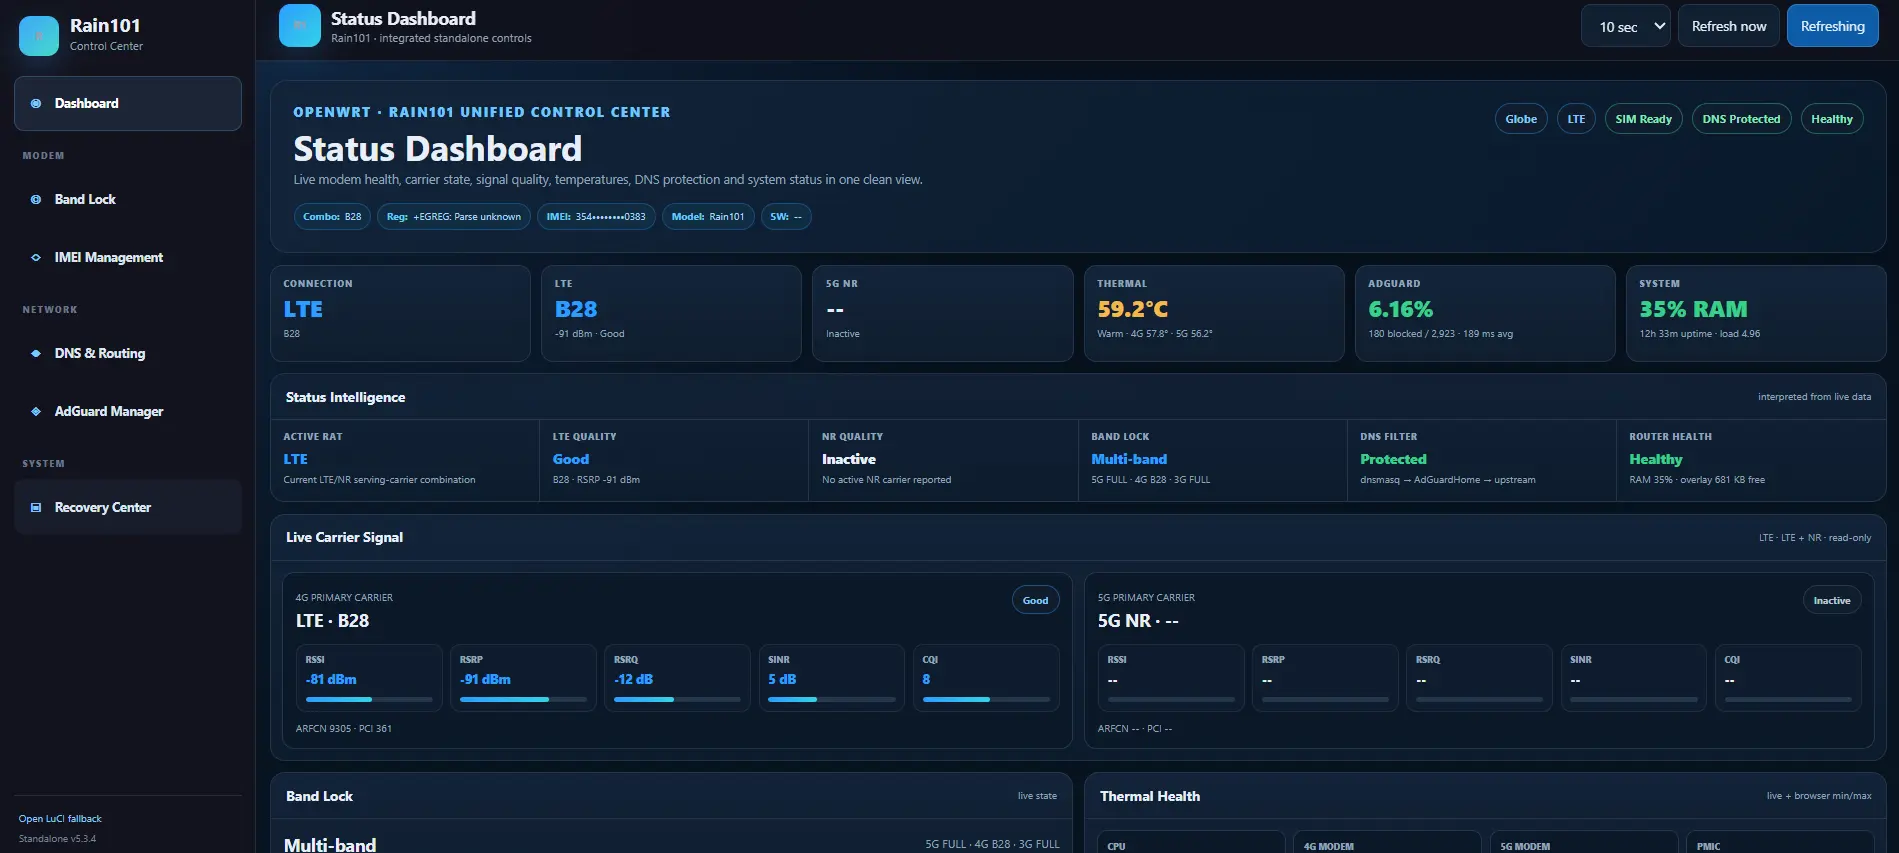Click the Band Lock Multi-band status value
The height and width of the screenshot is (853, 1899).
[1129, 459]
